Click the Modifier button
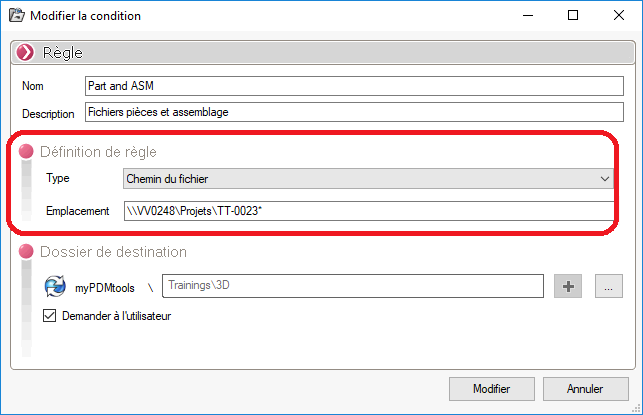 (x=491, y=388)
